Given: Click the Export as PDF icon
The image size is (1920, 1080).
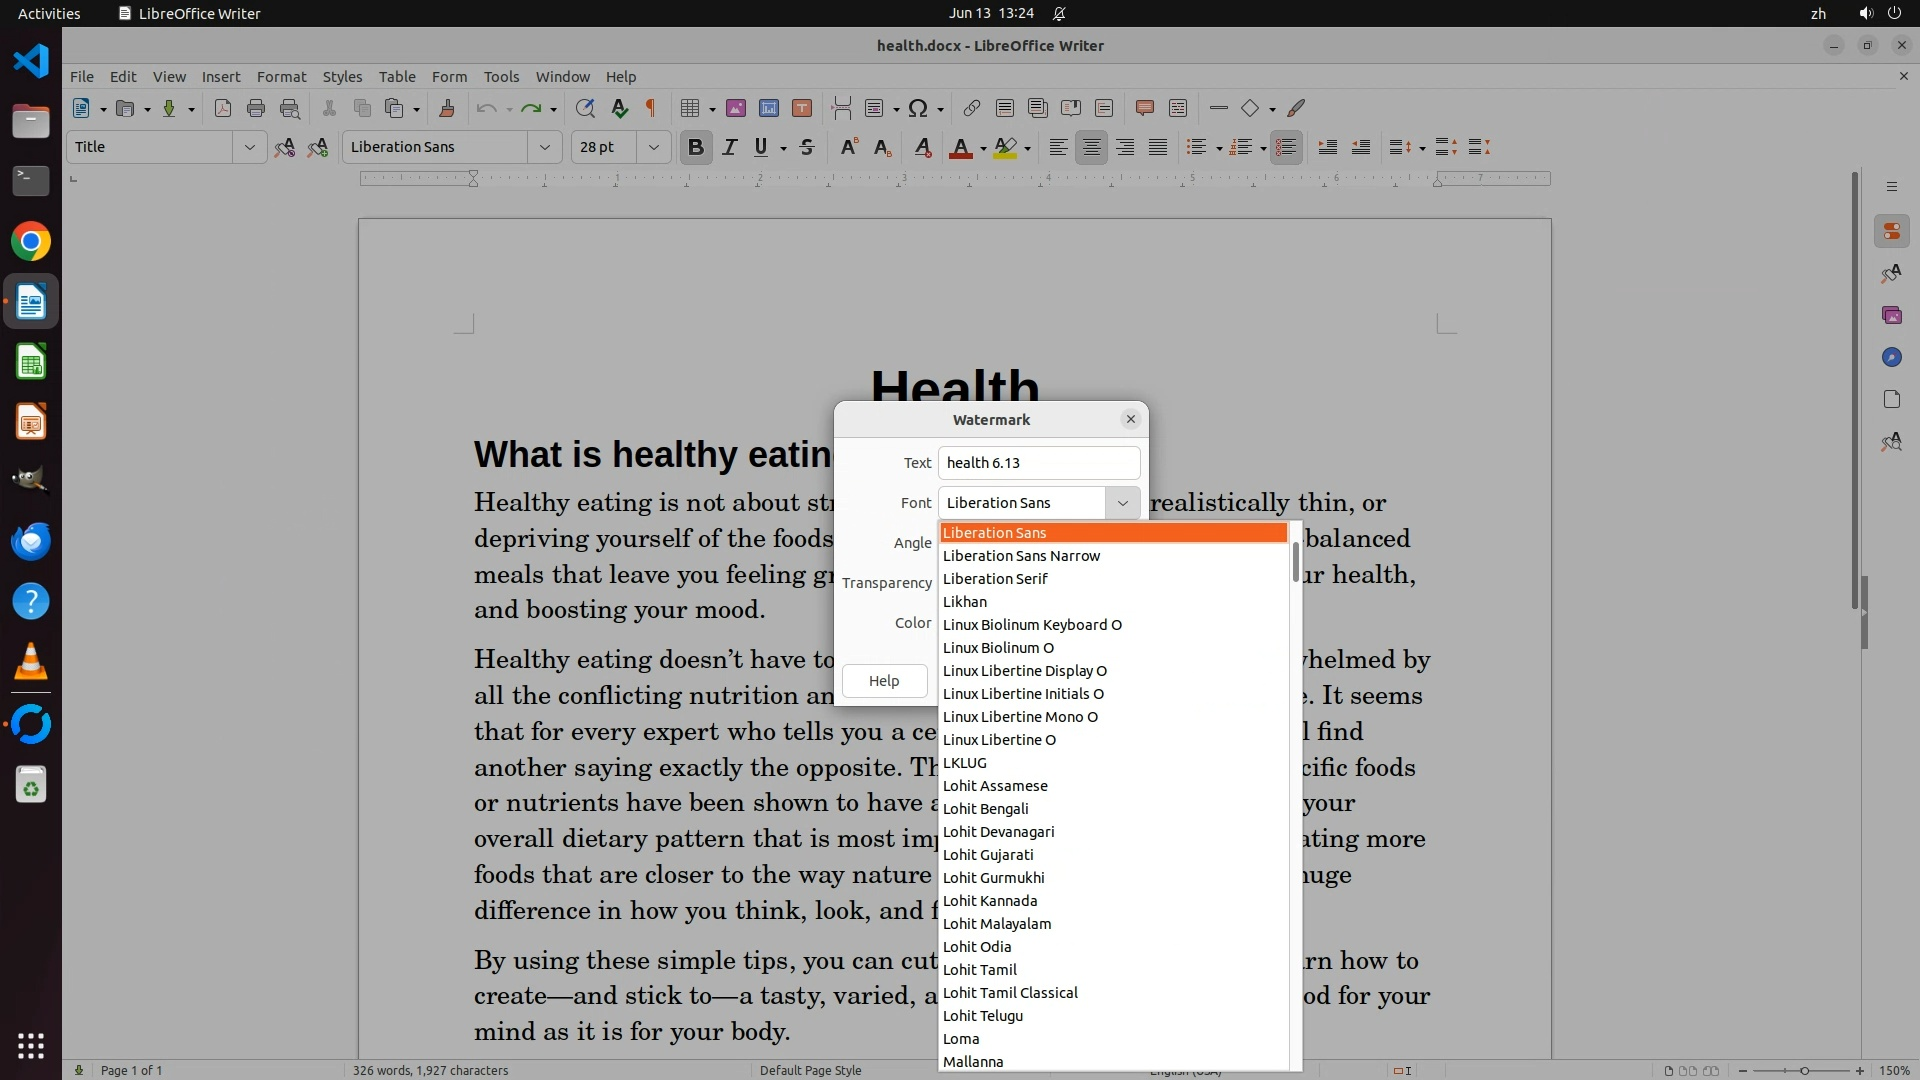Looking at the screenshot, I should (x=222, y=109).
